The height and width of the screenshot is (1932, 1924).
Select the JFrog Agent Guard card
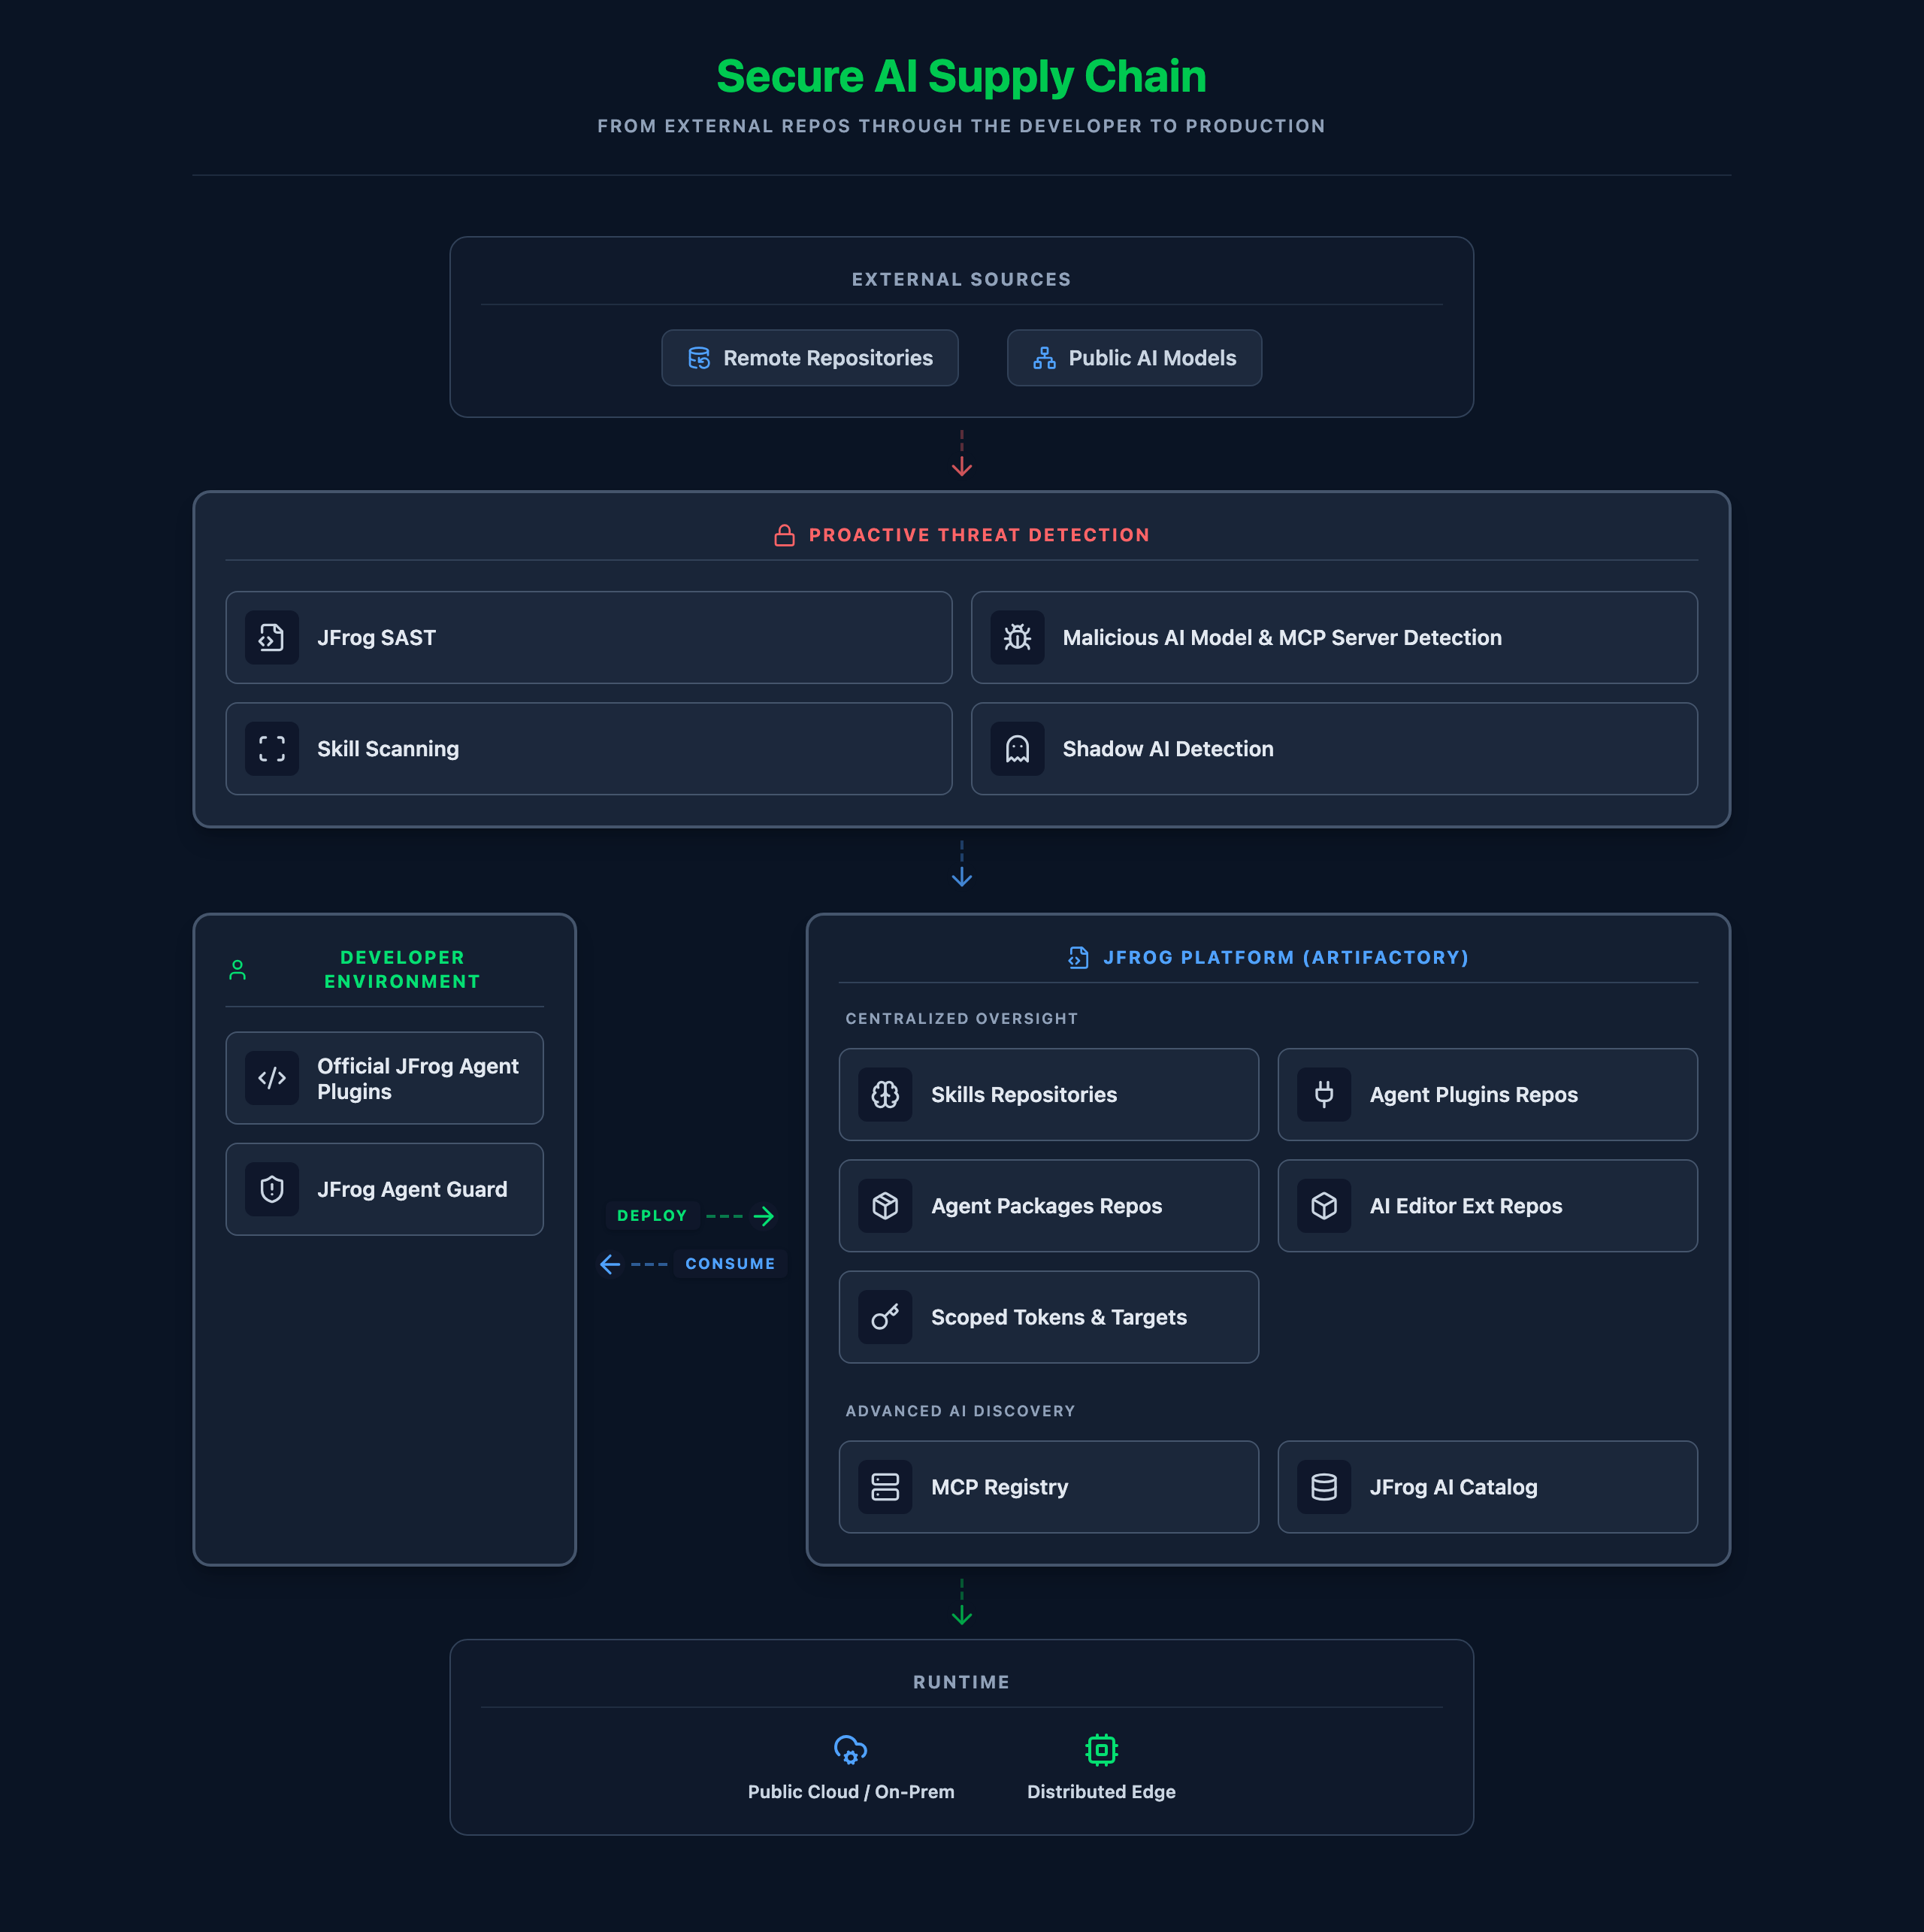(x=385, y=1189)
